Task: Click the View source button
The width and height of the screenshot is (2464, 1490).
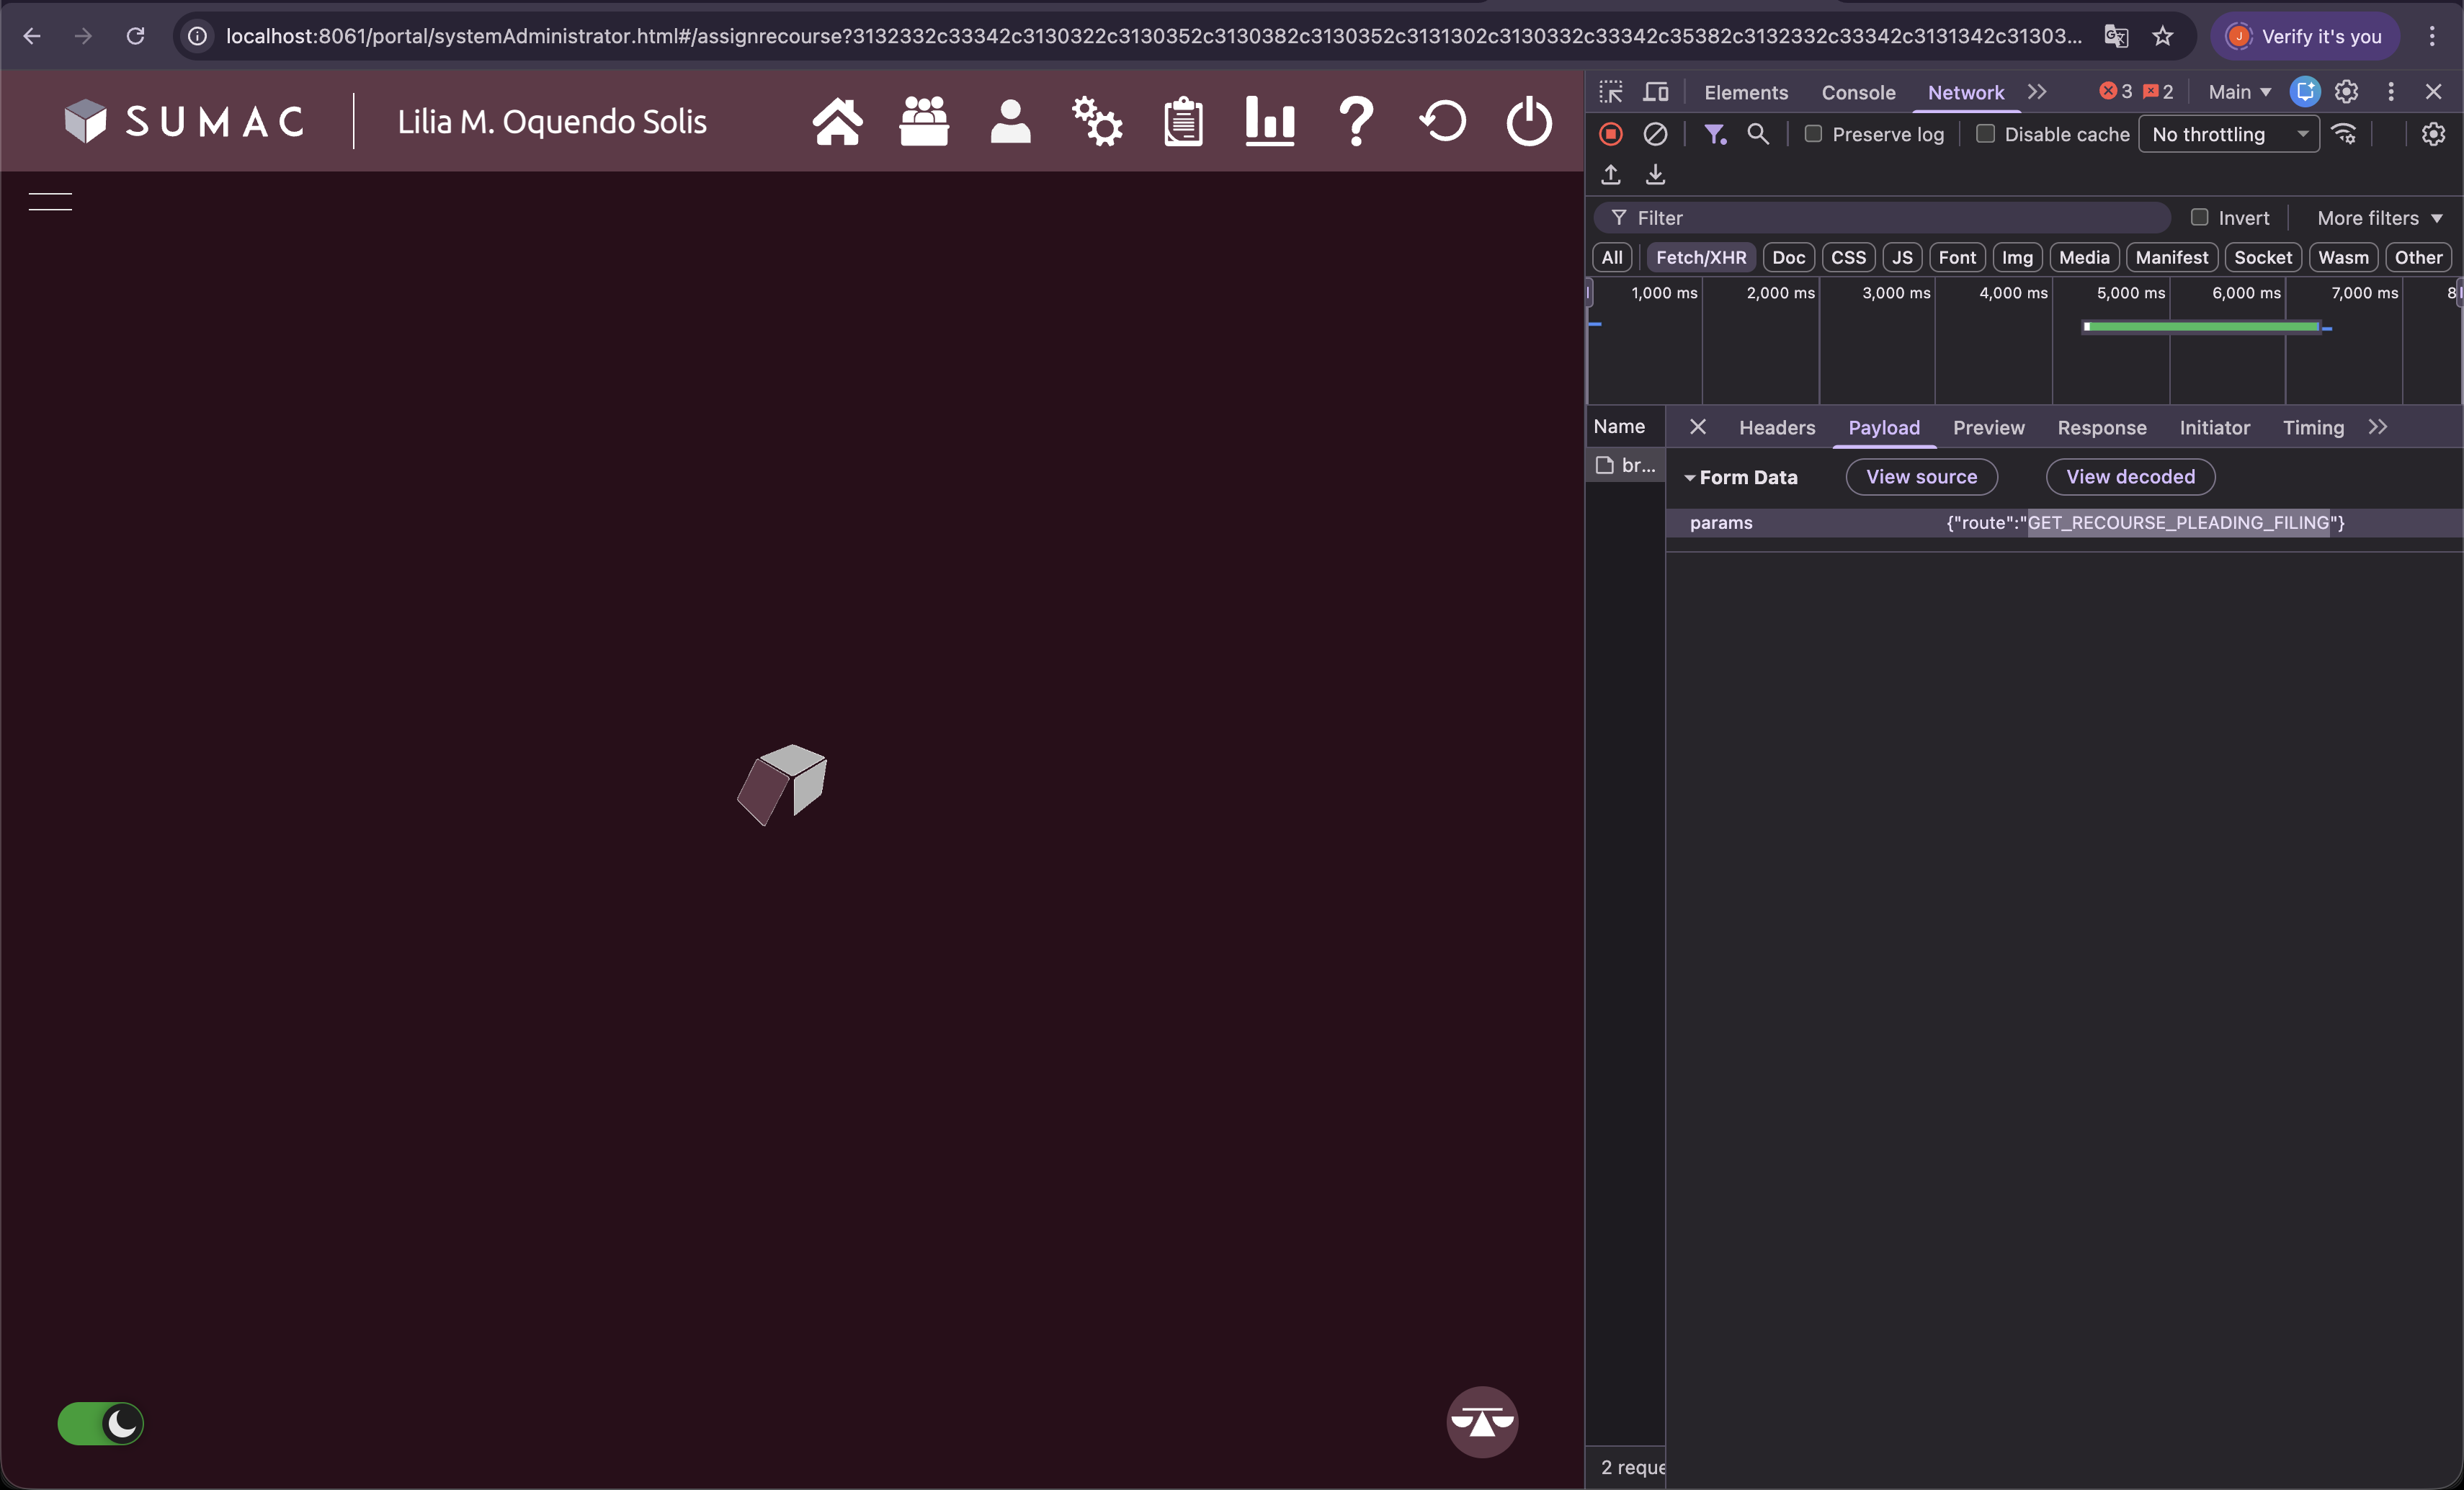Action: pos(1921,477)
